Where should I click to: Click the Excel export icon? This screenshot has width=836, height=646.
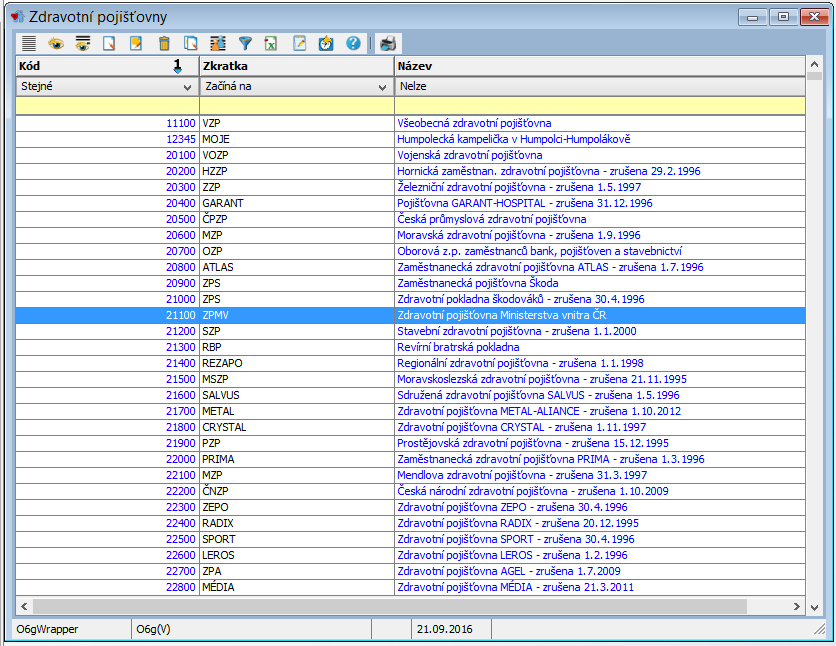271,43
